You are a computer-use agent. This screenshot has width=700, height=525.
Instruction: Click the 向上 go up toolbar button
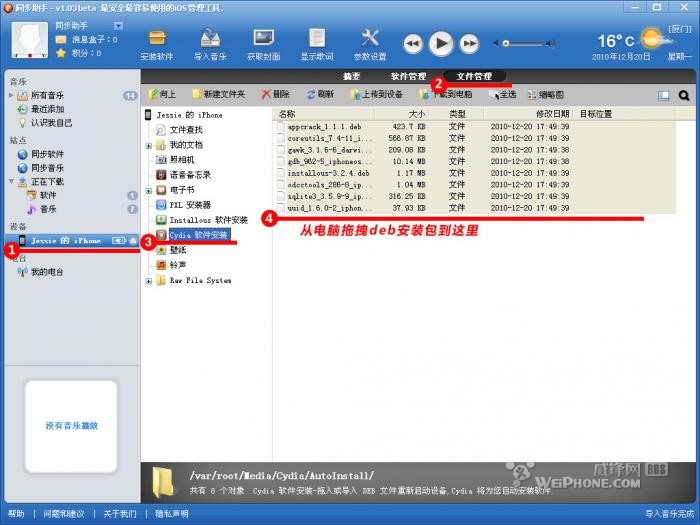[x=162, y=94]
